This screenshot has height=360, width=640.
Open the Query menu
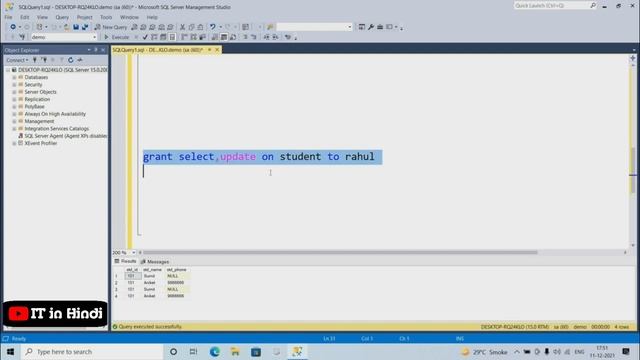click(x=62, y=17)
